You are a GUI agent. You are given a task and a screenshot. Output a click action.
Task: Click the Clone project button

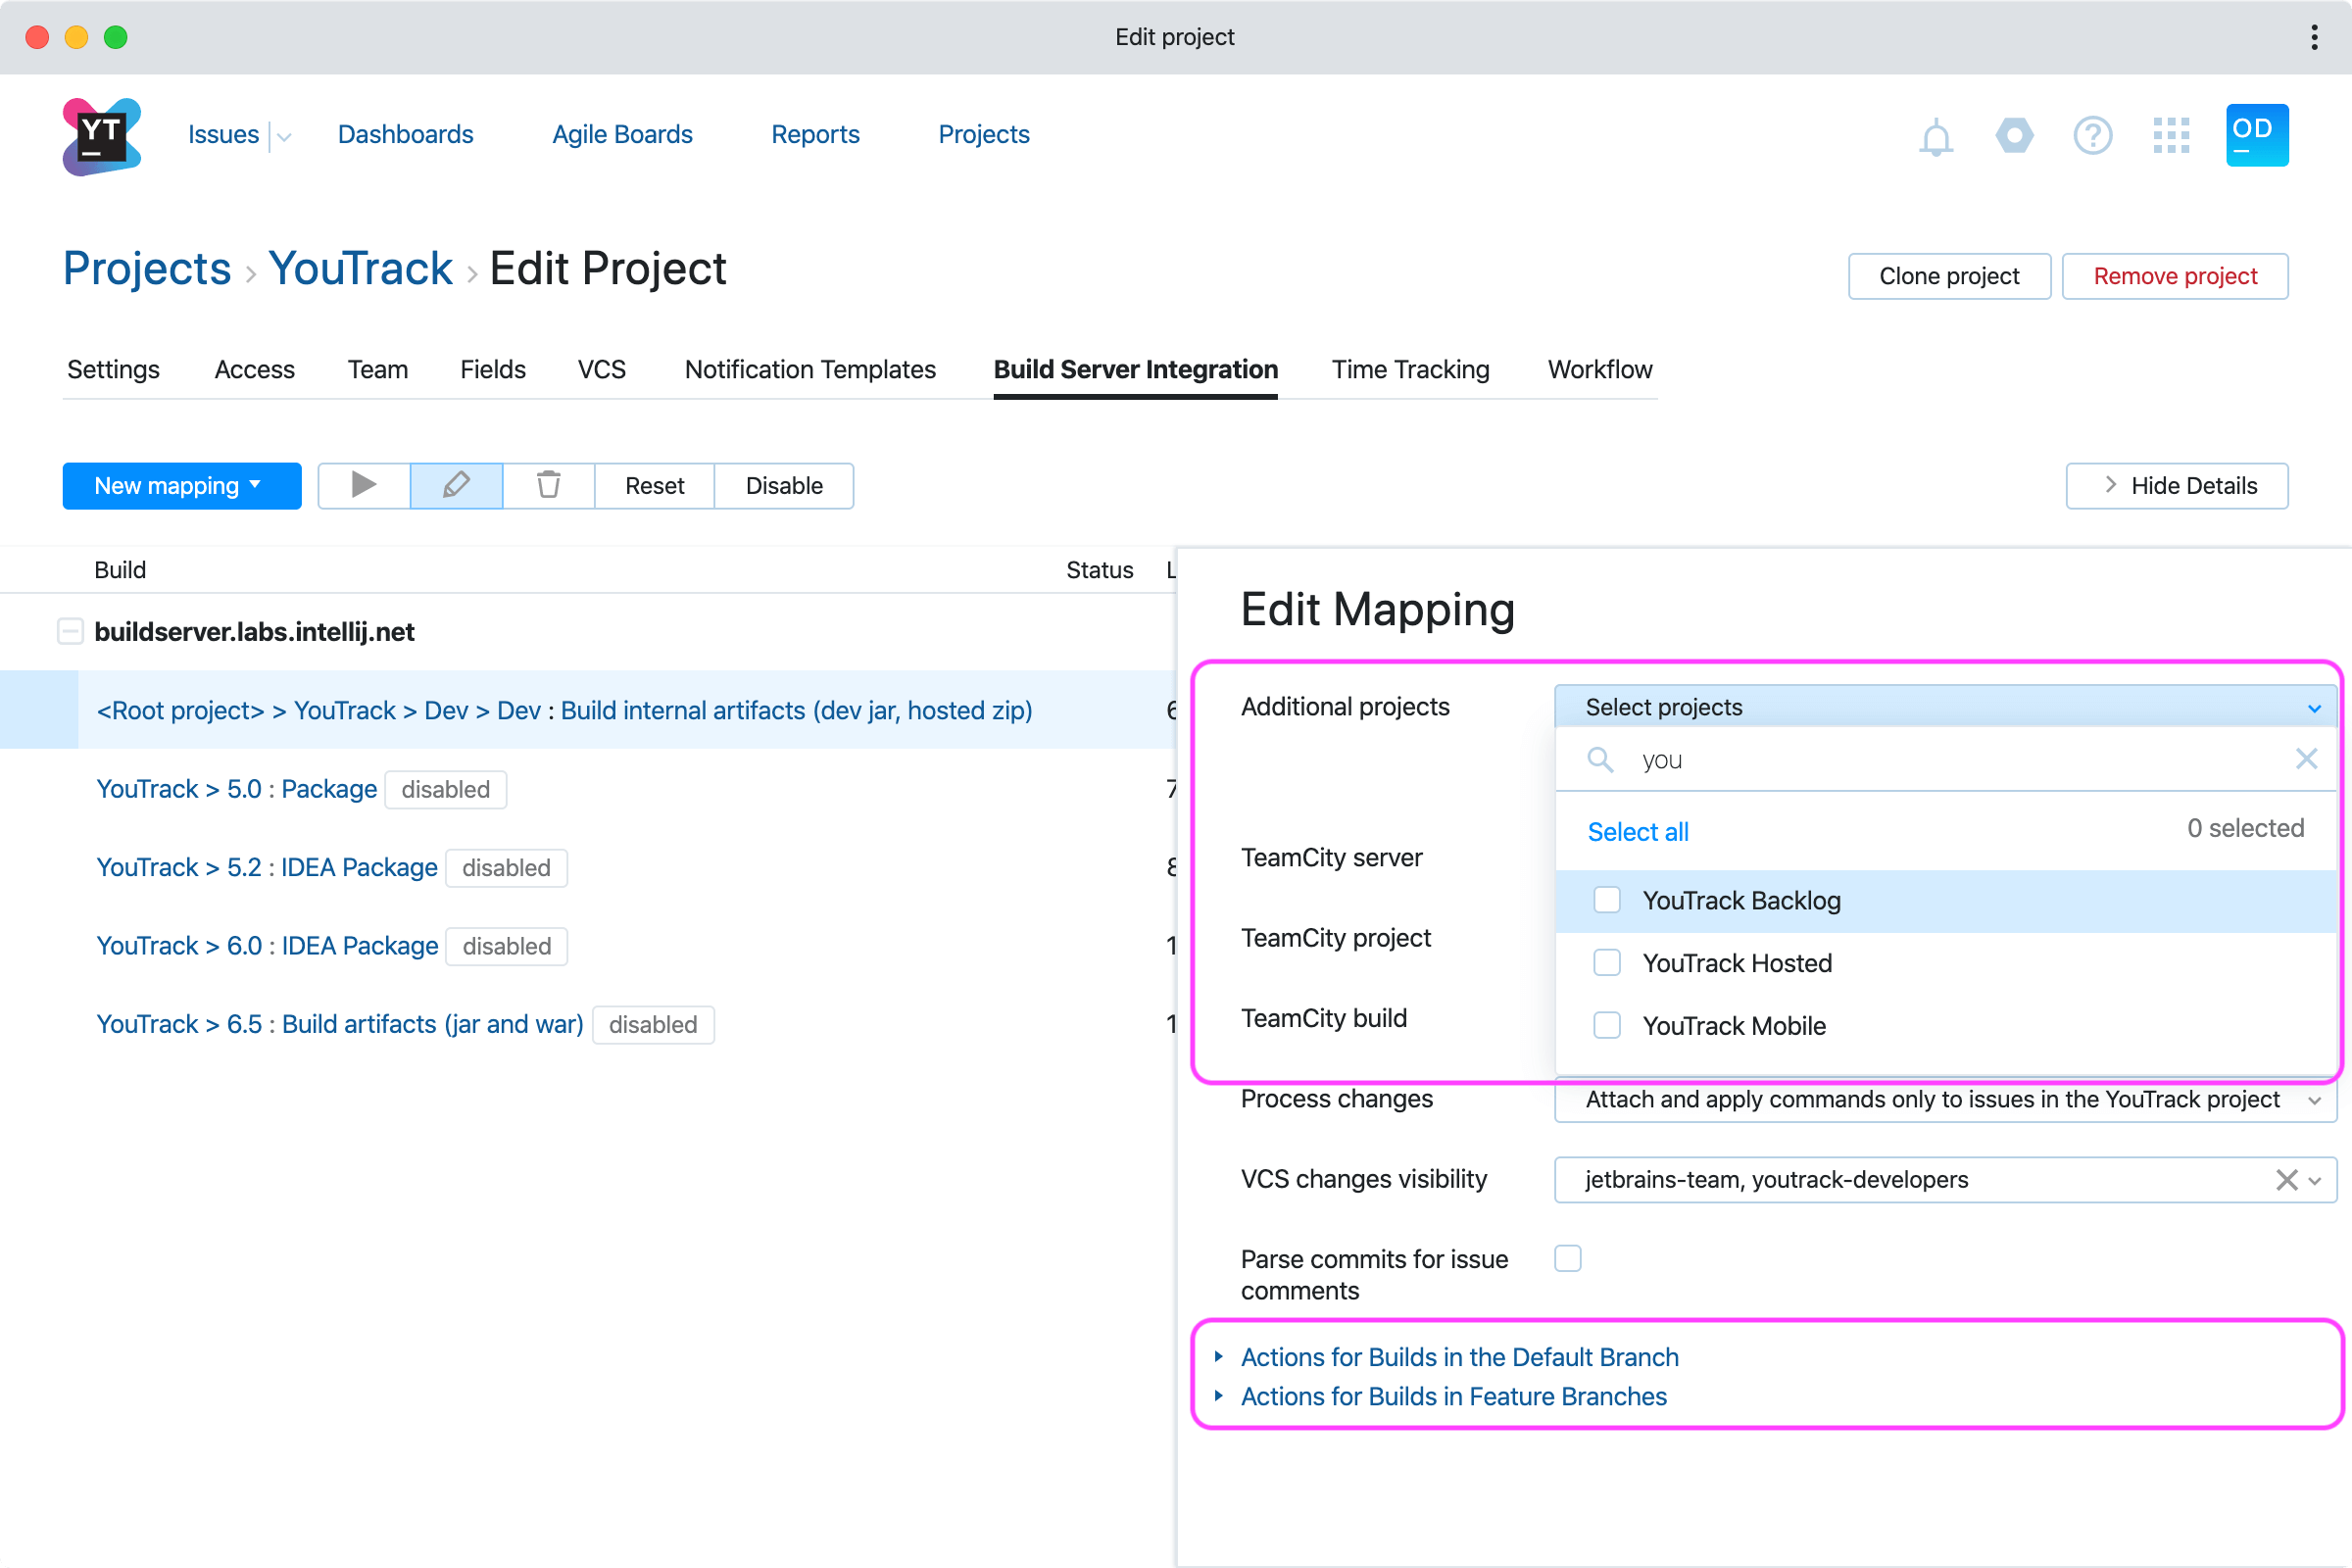click(x=1948, y=276)
